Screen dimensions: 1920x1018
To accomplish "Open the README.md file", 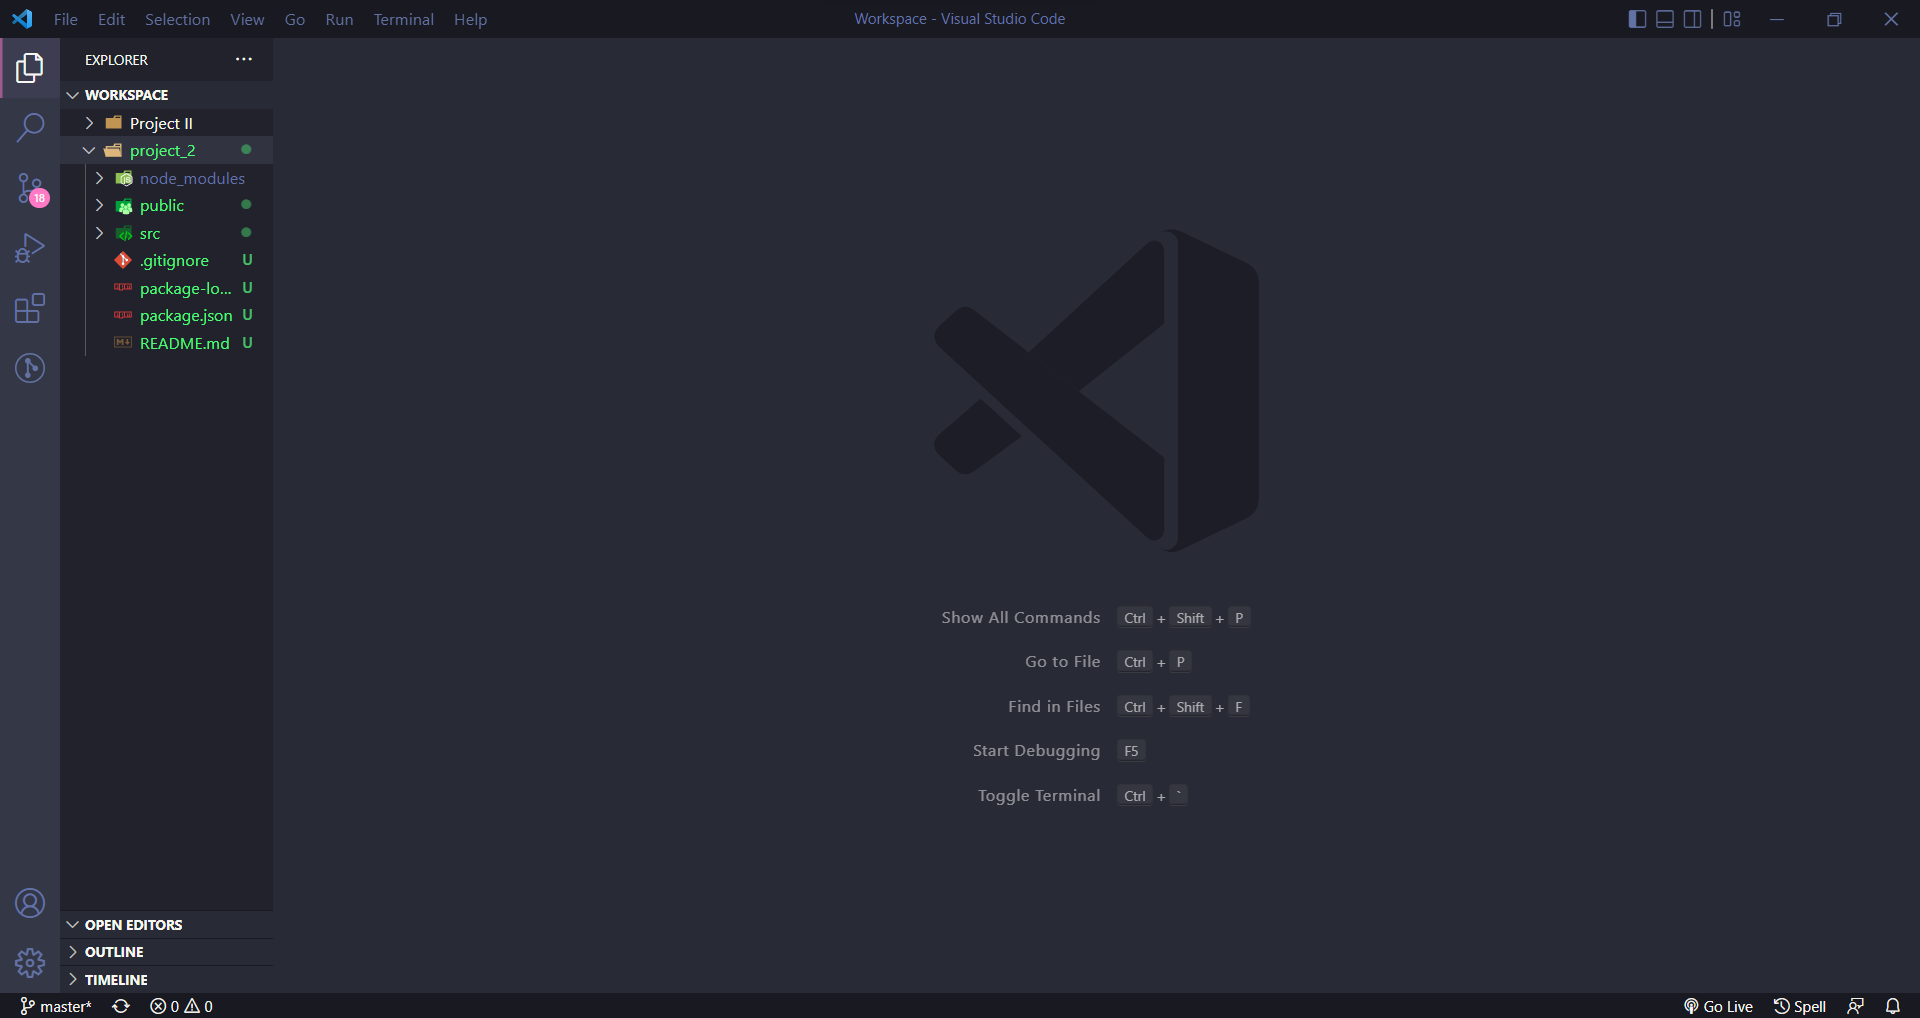I will click(x=166, y=343).
